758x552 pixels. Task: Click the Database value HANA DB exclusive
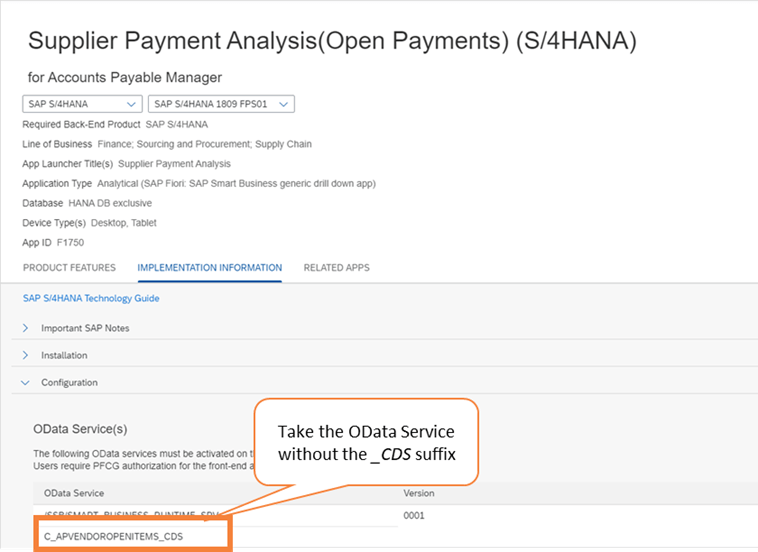(110, 203)
